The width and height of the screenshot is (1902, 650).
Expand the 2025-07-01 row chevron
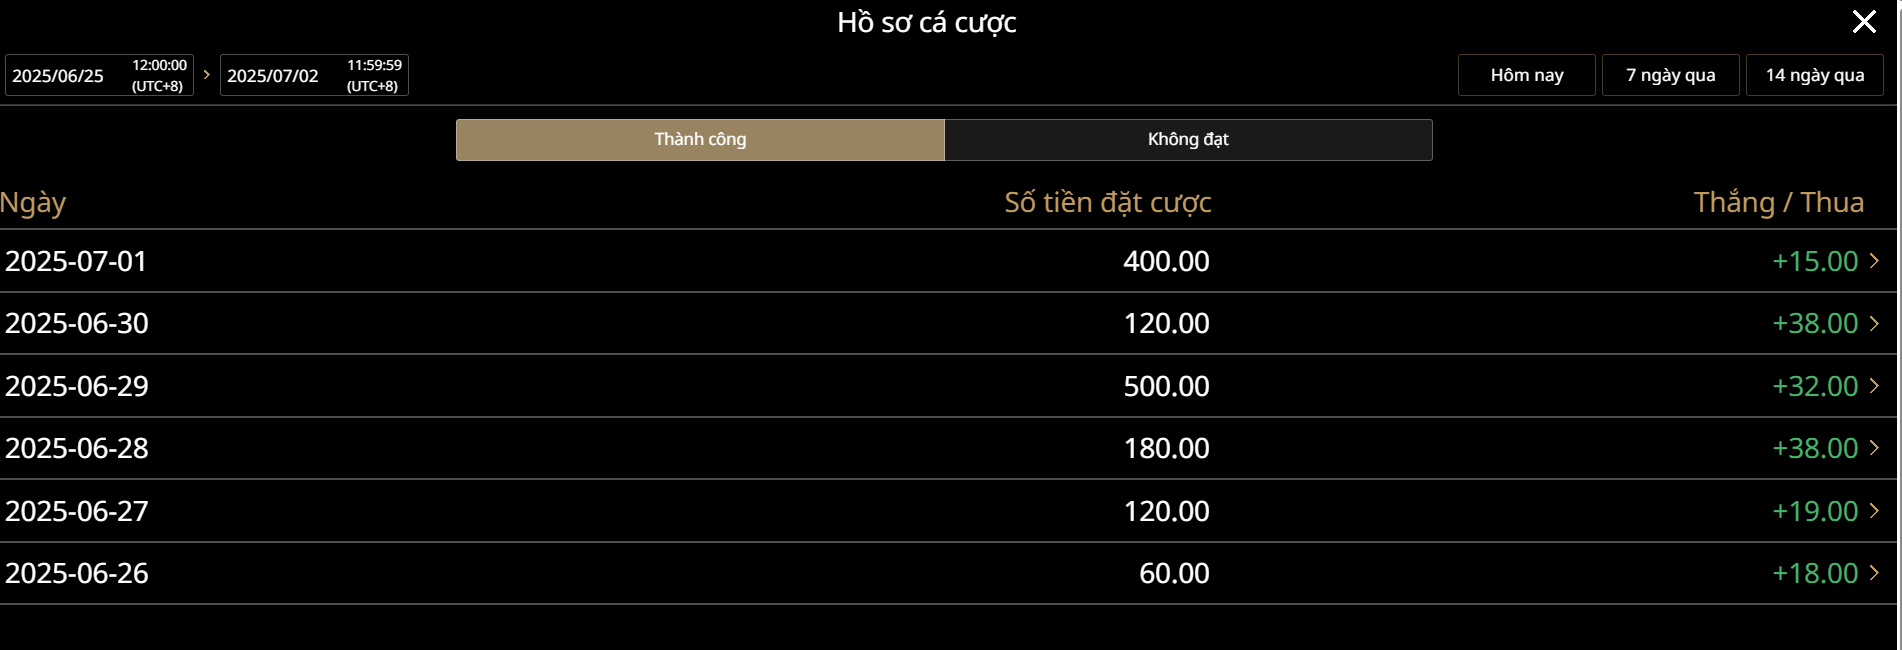[x=1874, y=261]
